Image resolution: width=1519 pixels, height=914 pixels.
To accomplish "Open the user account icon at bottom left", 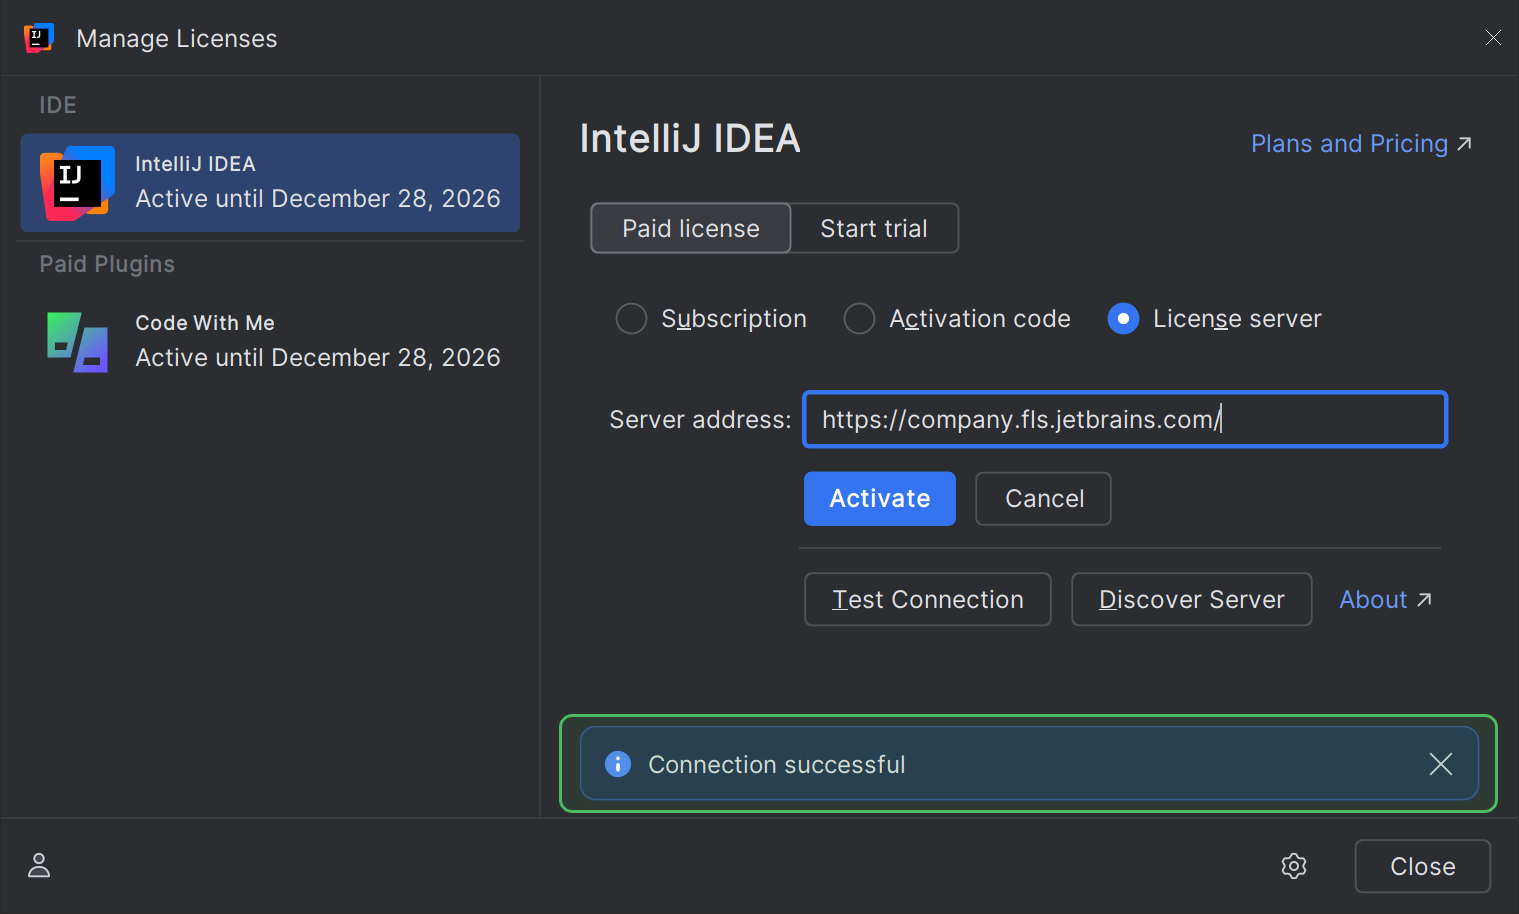I will click(38, 866).
